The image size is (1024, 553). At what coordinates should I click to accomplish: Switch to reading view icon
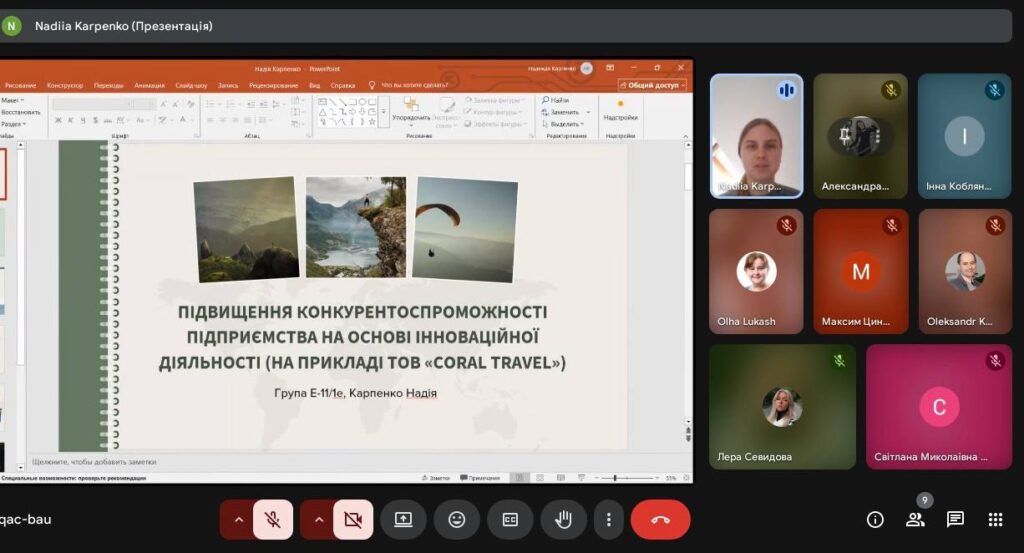[560, 478]
